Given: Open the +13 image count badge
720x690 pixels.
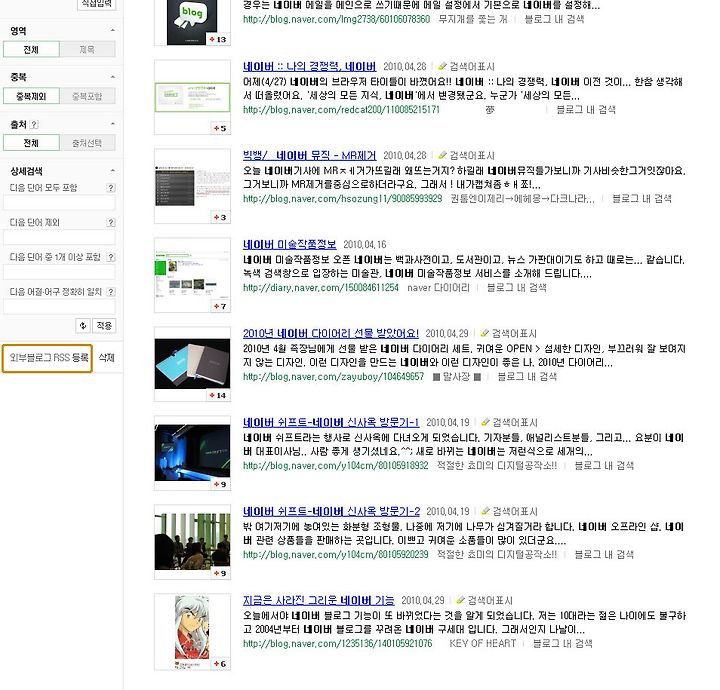Looking at the screenshot, I should tap(218, 39).
